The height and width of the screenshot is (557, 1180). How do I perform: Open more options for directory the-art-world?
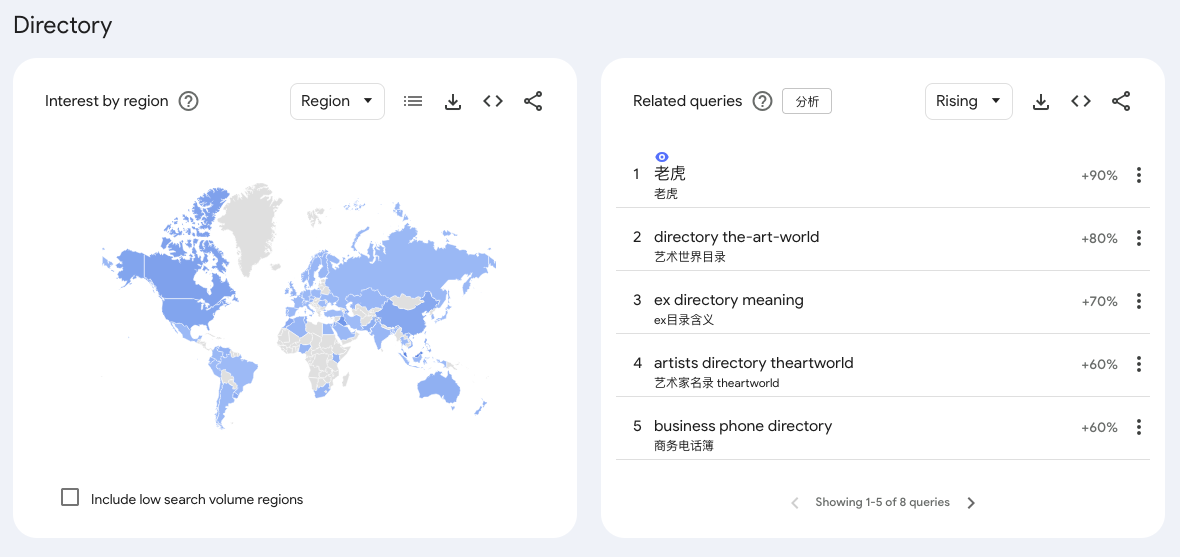pos(1139,239)
